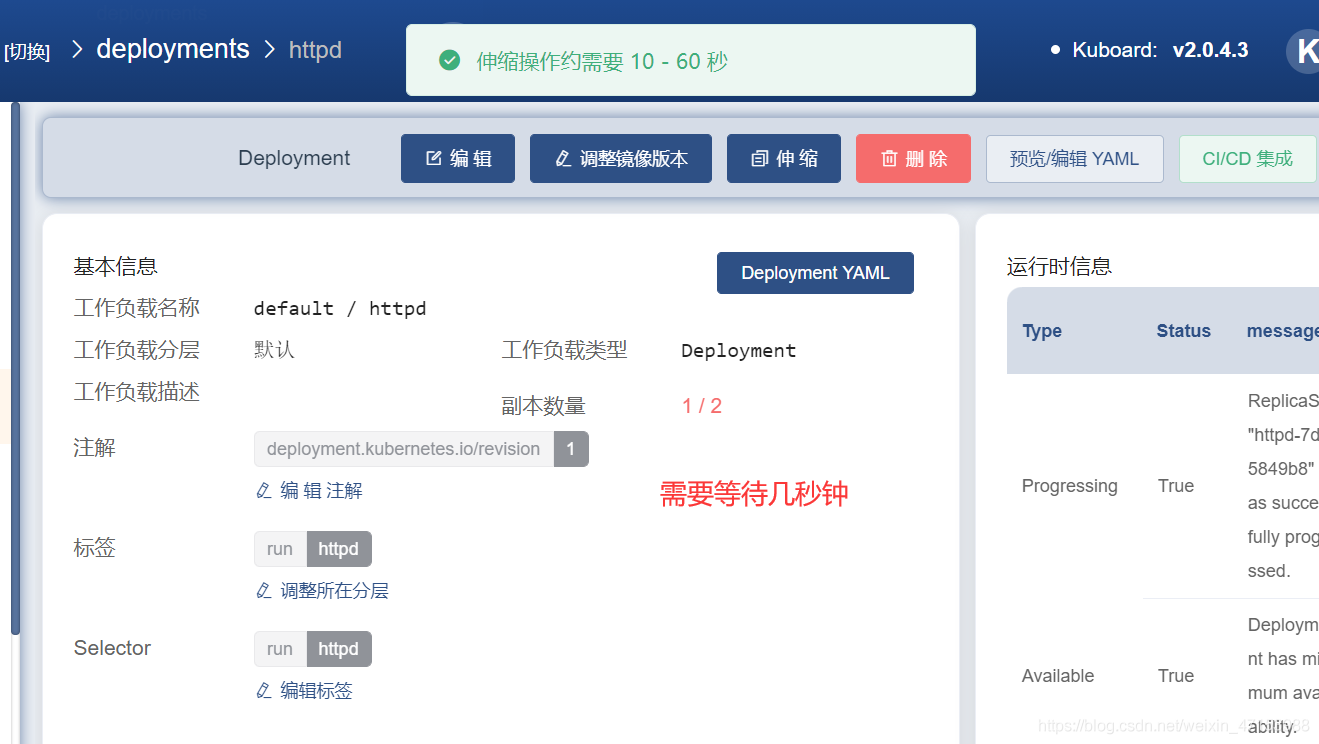Open CI/CD 集成 integration

[1248, 158]
